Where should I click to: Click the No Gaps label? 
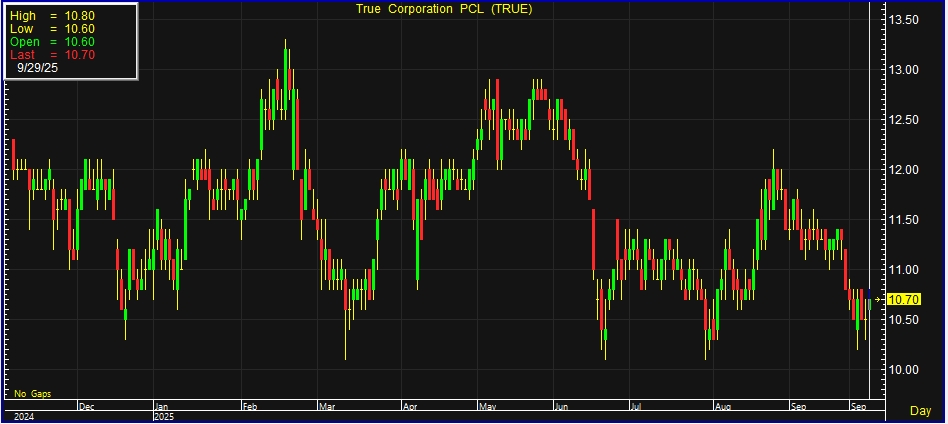(33, 394)
